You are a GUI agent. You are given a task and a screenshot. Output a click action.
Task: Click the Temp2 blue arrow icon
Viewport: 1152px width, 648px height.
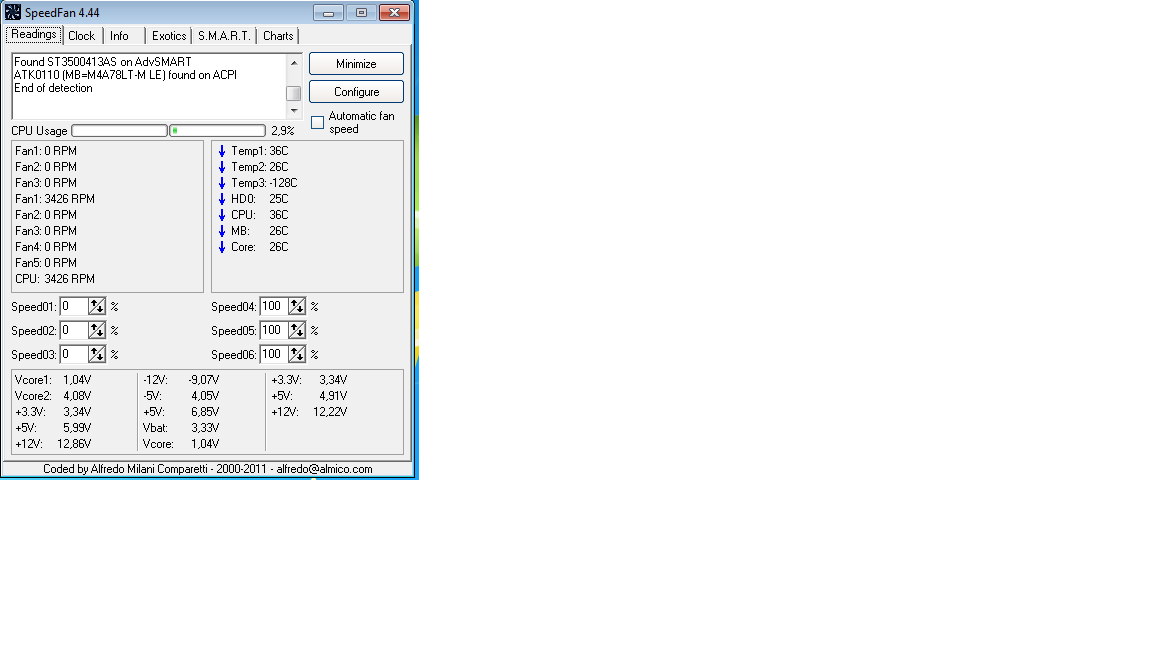pos(222,167)
